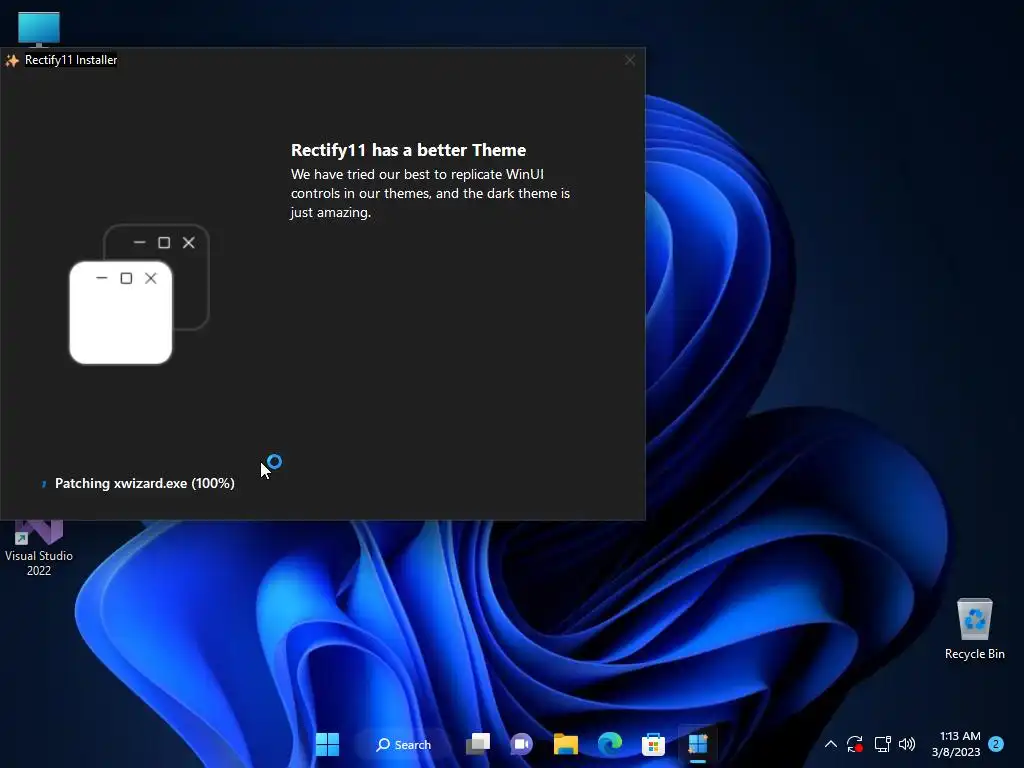
Task: Open File Explorer from the taskbar
Action: point(566,744)
